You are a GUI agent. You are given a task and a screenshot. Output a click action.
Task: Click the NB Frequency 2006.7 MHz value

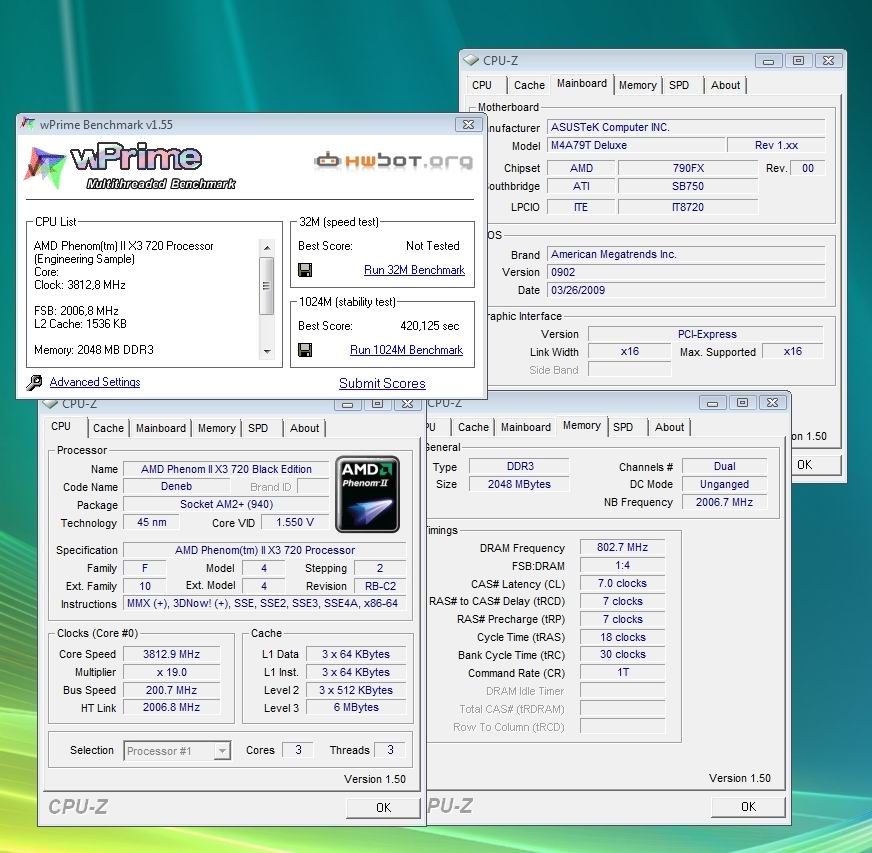724,502
